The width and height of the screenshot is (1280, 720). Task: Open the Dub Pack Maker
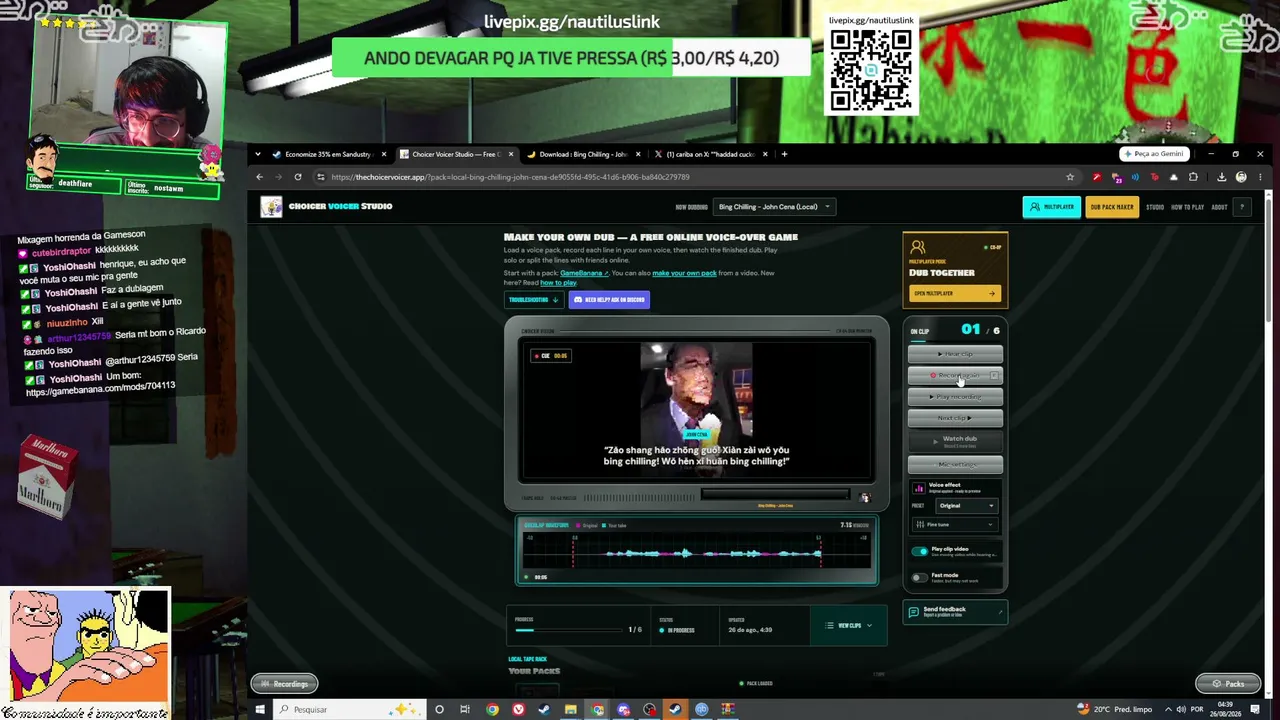tap(1112, 207)
